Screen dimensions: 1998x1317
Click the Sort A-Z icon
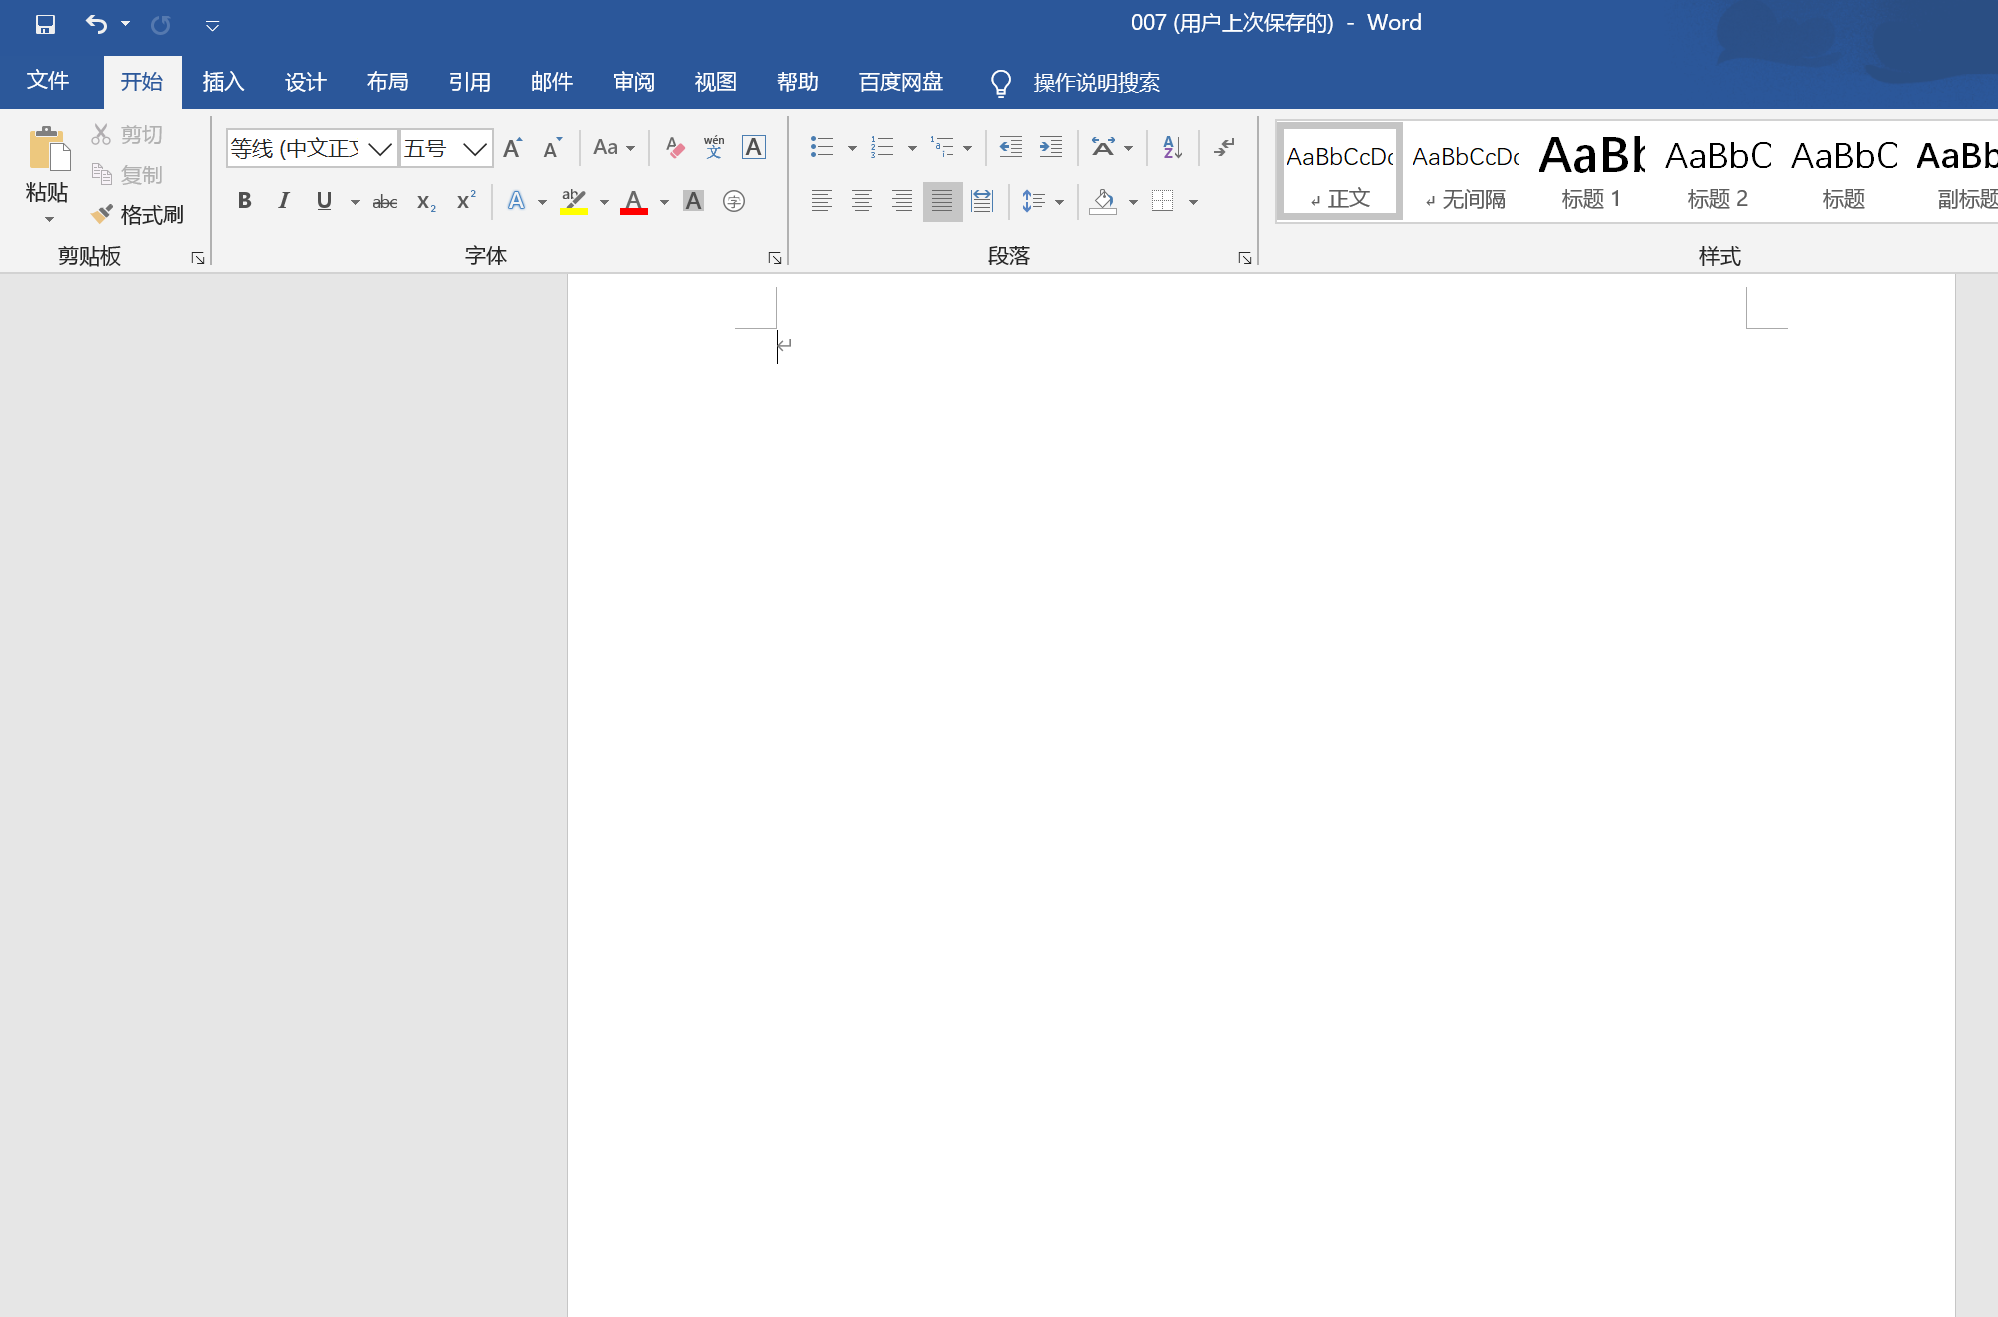click(1172, 148)
